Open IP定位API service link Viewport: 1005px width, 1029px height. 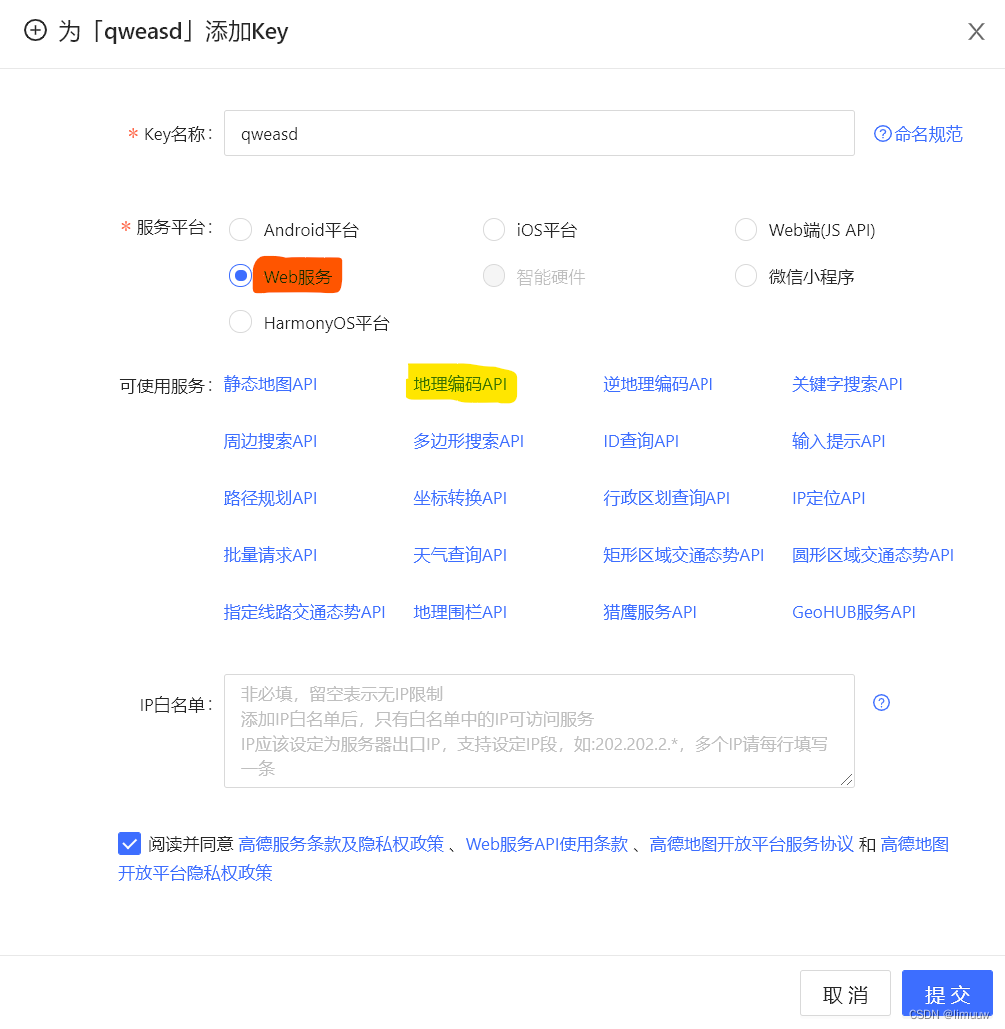tap(828, 498)
